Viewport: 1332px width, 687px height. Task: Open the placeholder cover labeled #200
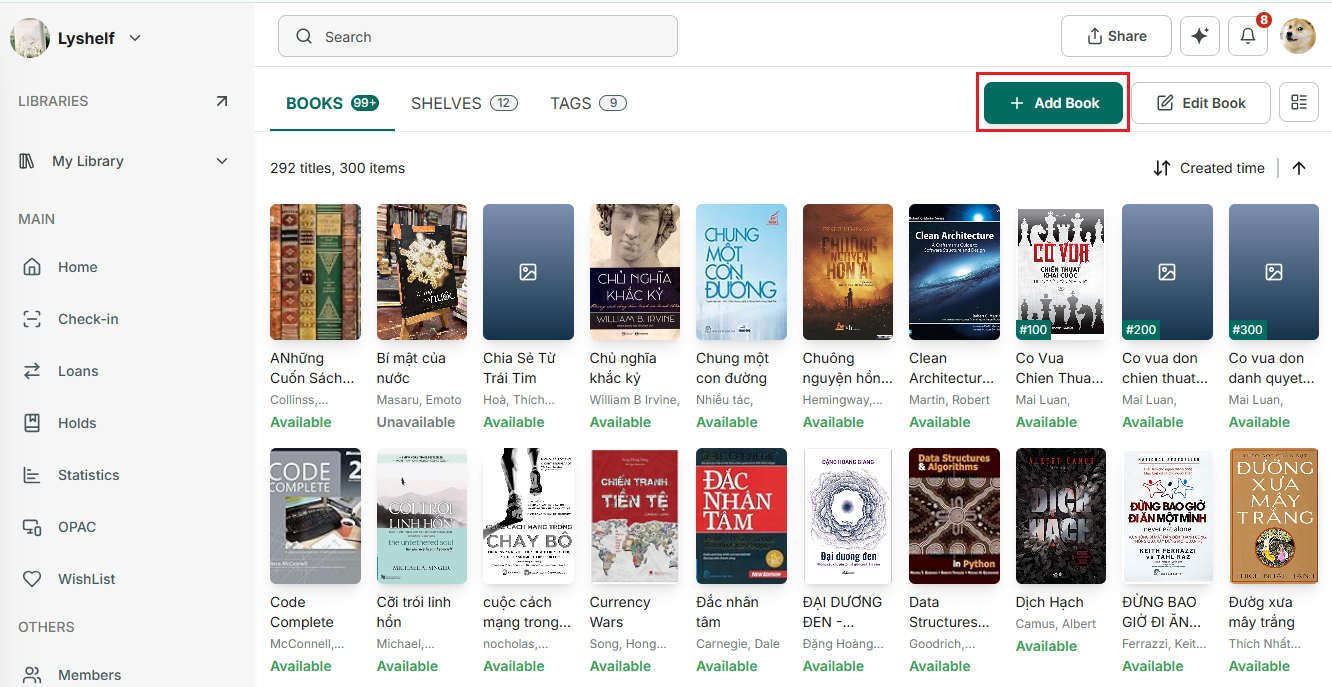coord(1167,272)
